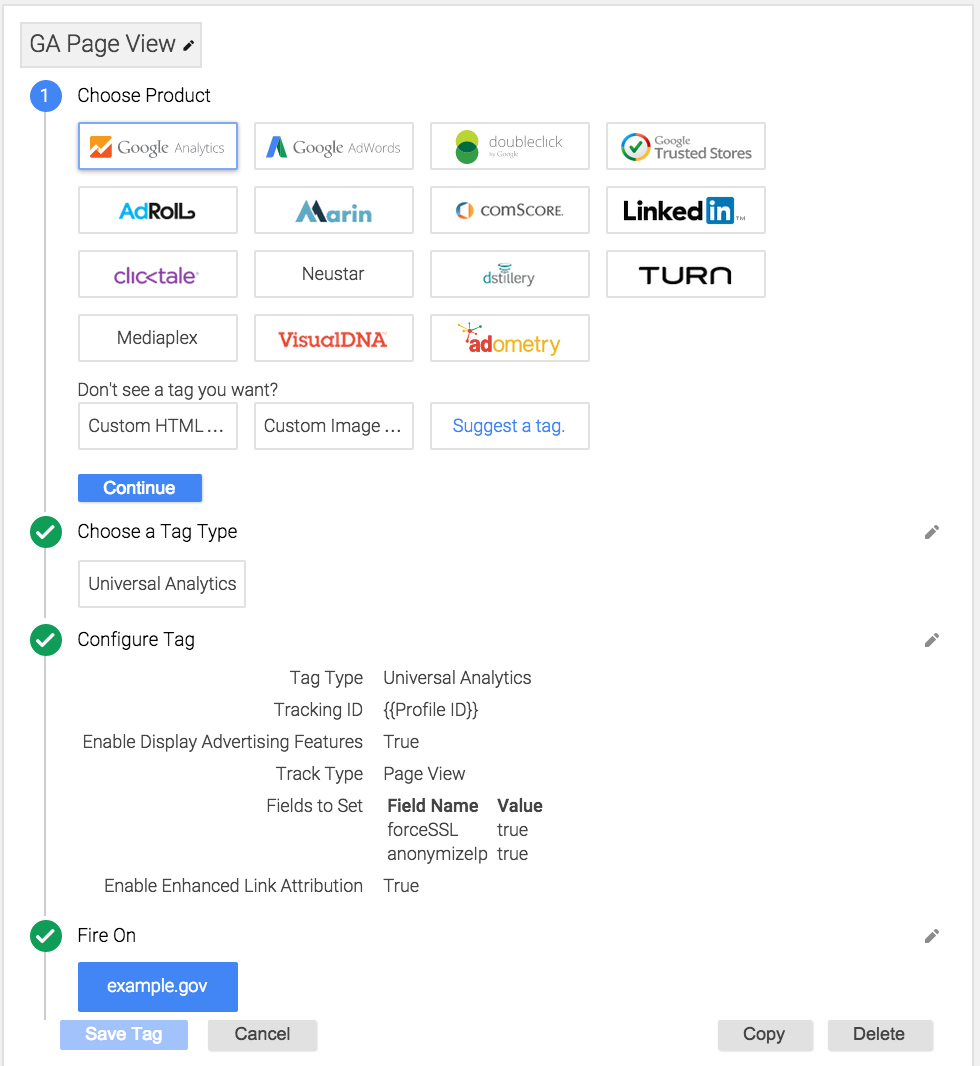The image size is (980, 1066).
Task: Select the TURN product tile
Action: [686, 274]
